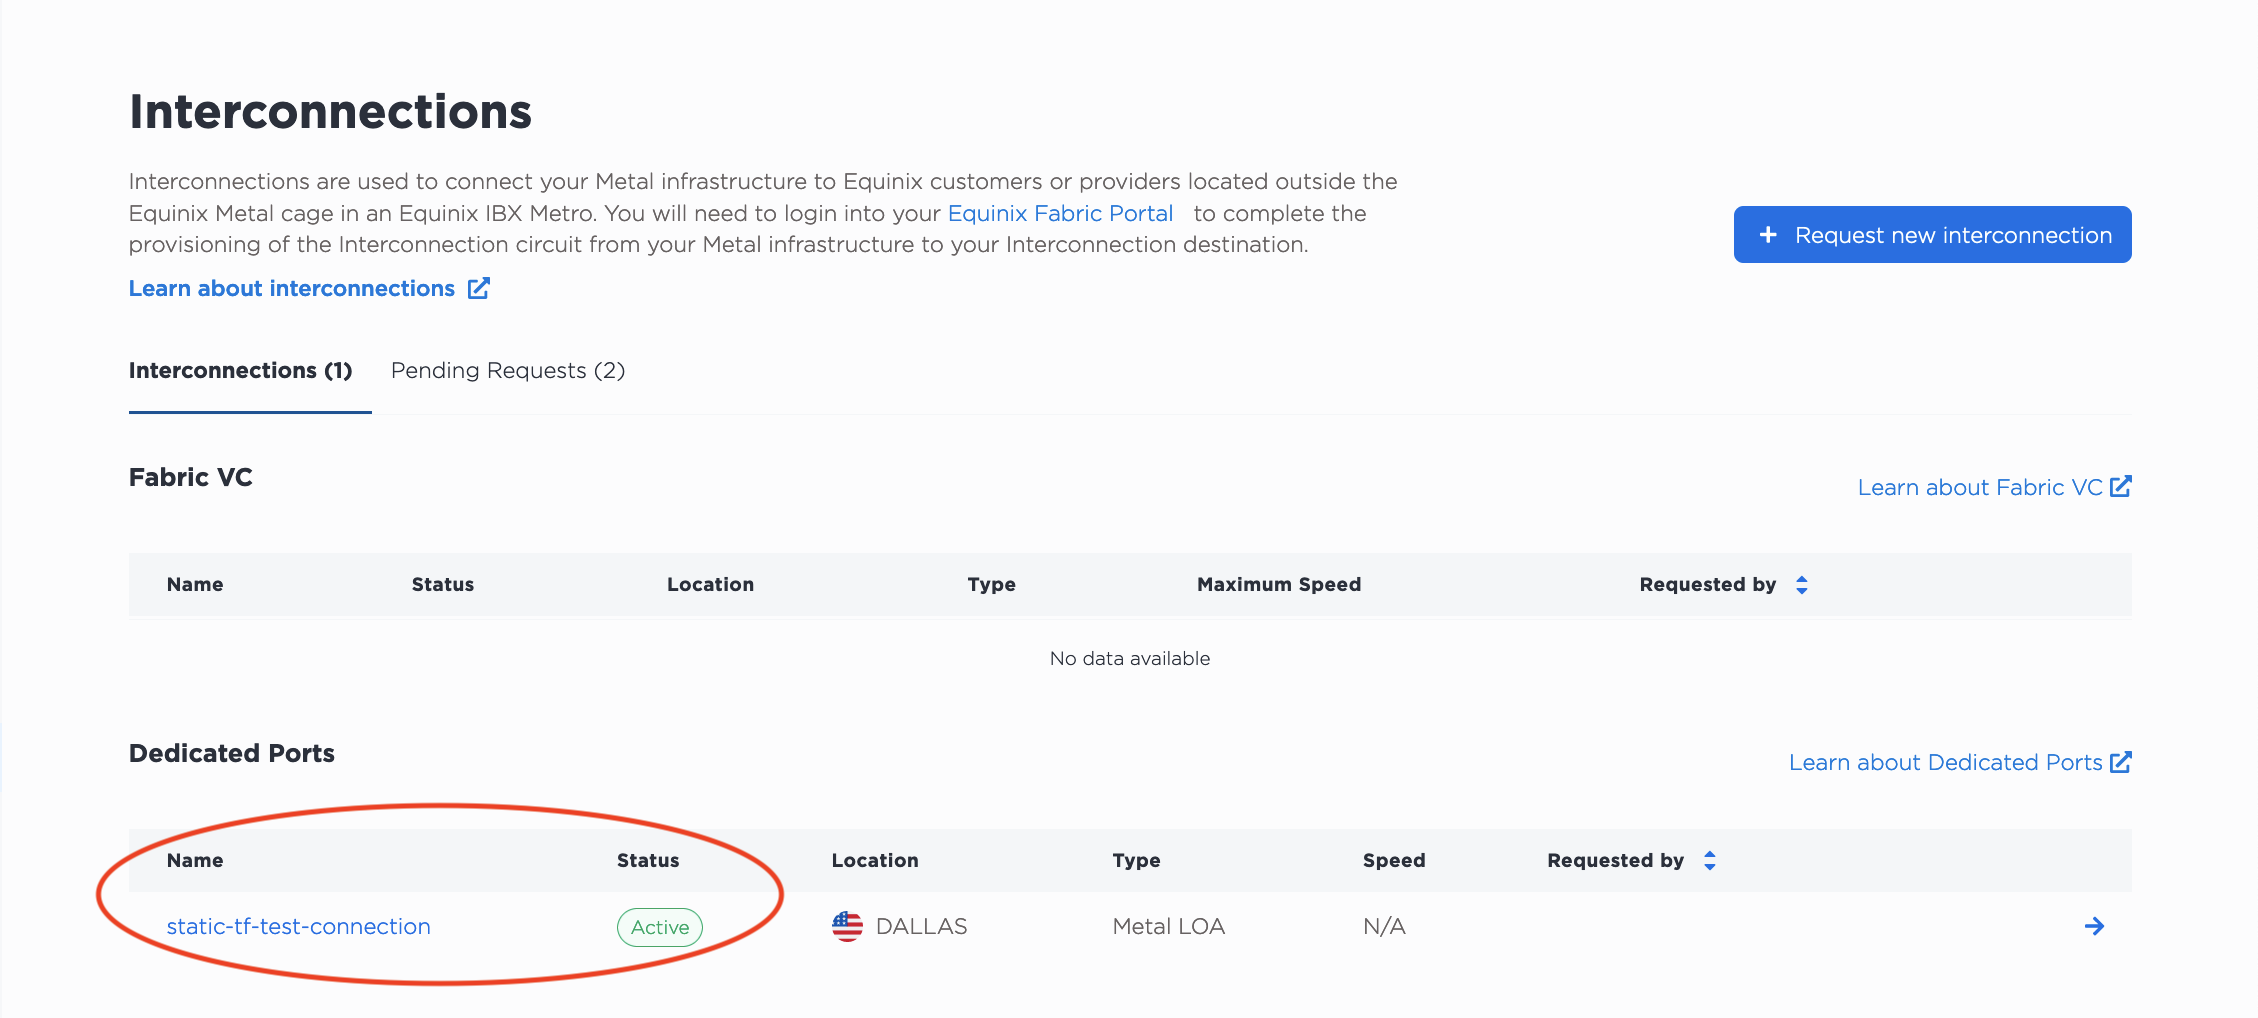Sort Dedicated Ports by Requested by arrows
The height and width of the screenshot is (1018, 2258).
(x=1709, y=860)
